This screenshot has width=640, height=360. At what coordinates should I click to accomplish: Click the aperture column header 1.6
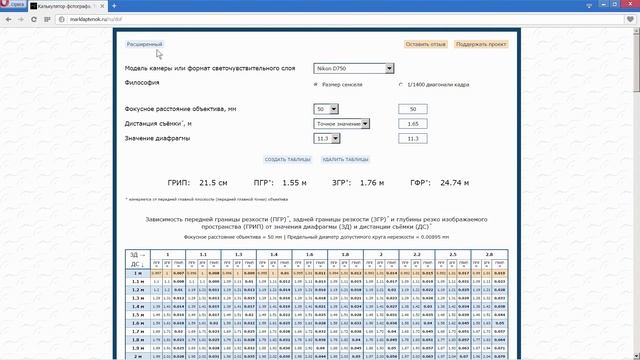pyautogui.click(x=309, y=254)
